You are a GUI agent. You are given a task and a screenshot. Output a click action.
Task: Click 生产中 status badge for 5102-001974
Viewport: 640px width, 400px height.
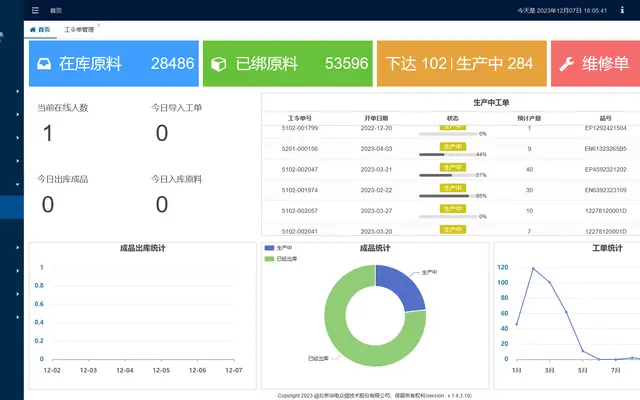(453, 188)
